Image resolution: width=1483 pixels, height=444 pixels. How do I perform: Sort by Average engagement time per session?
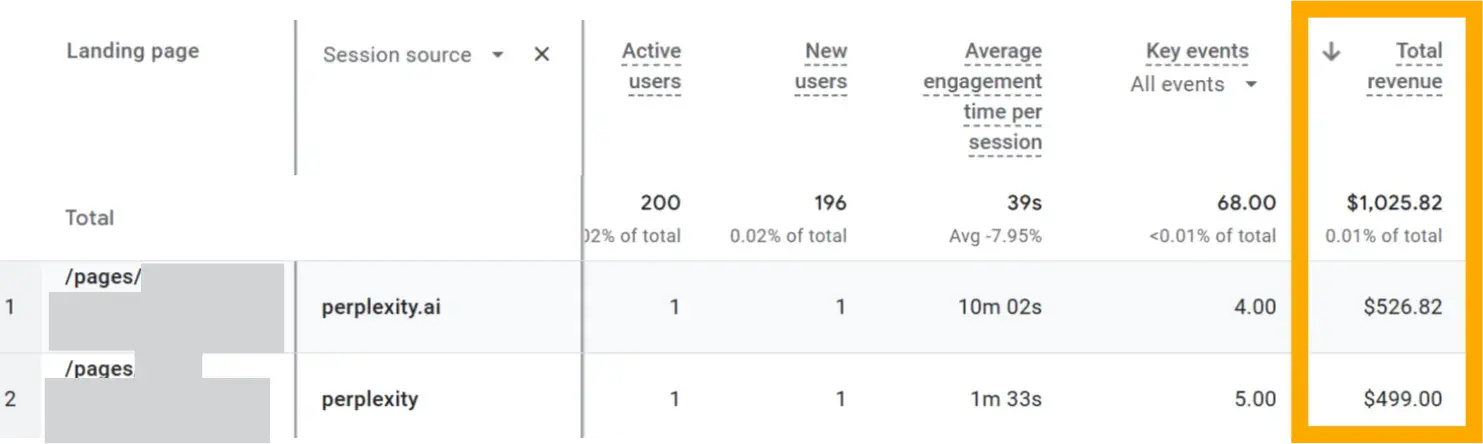coord(982,96)
